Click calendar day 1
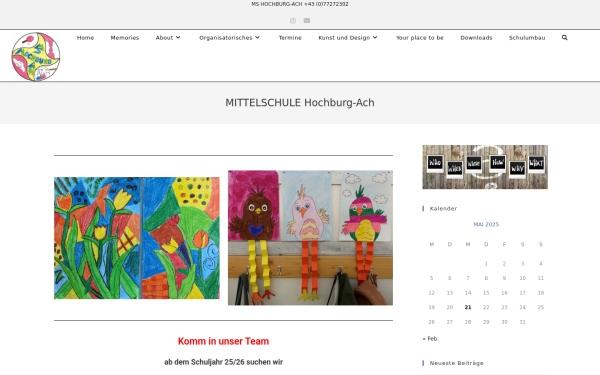 click(x=486, y=264)
